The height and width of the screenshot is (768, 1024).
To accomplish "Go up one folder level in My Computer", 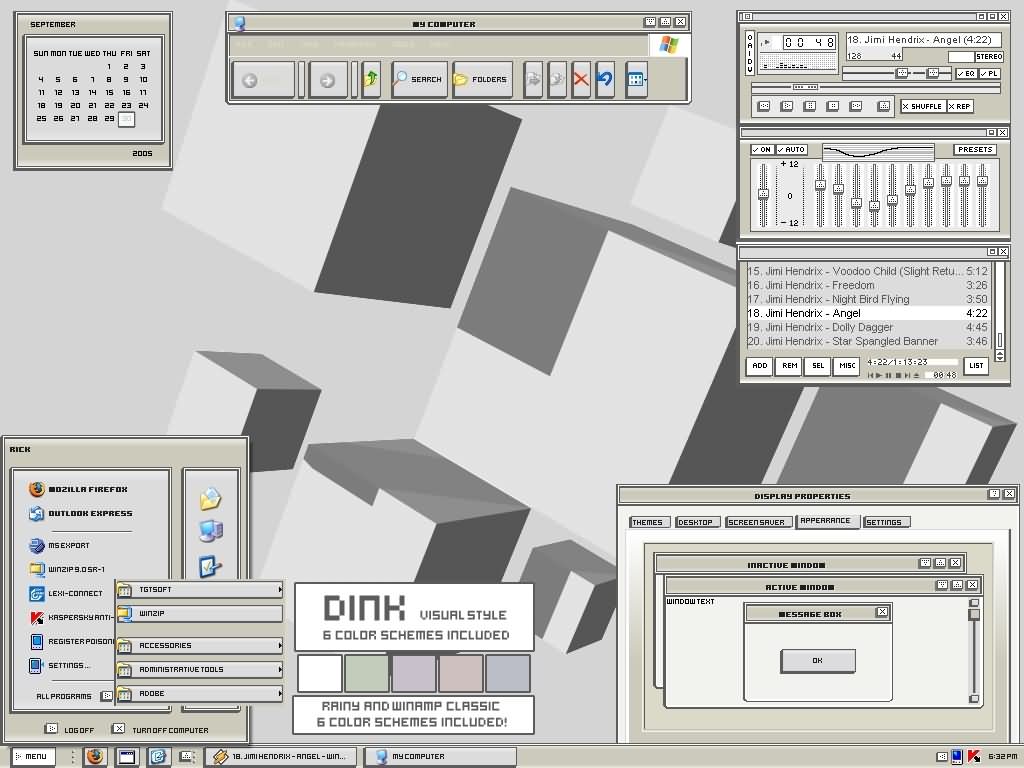I will click(371, 80).
